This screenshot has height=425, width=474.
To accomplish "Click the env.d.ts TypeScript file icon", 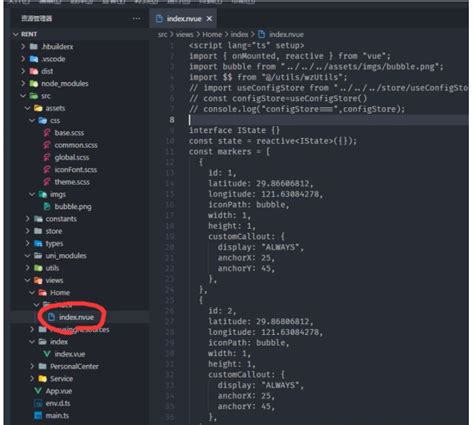I will pyautogui.click(x=38, y=404).
